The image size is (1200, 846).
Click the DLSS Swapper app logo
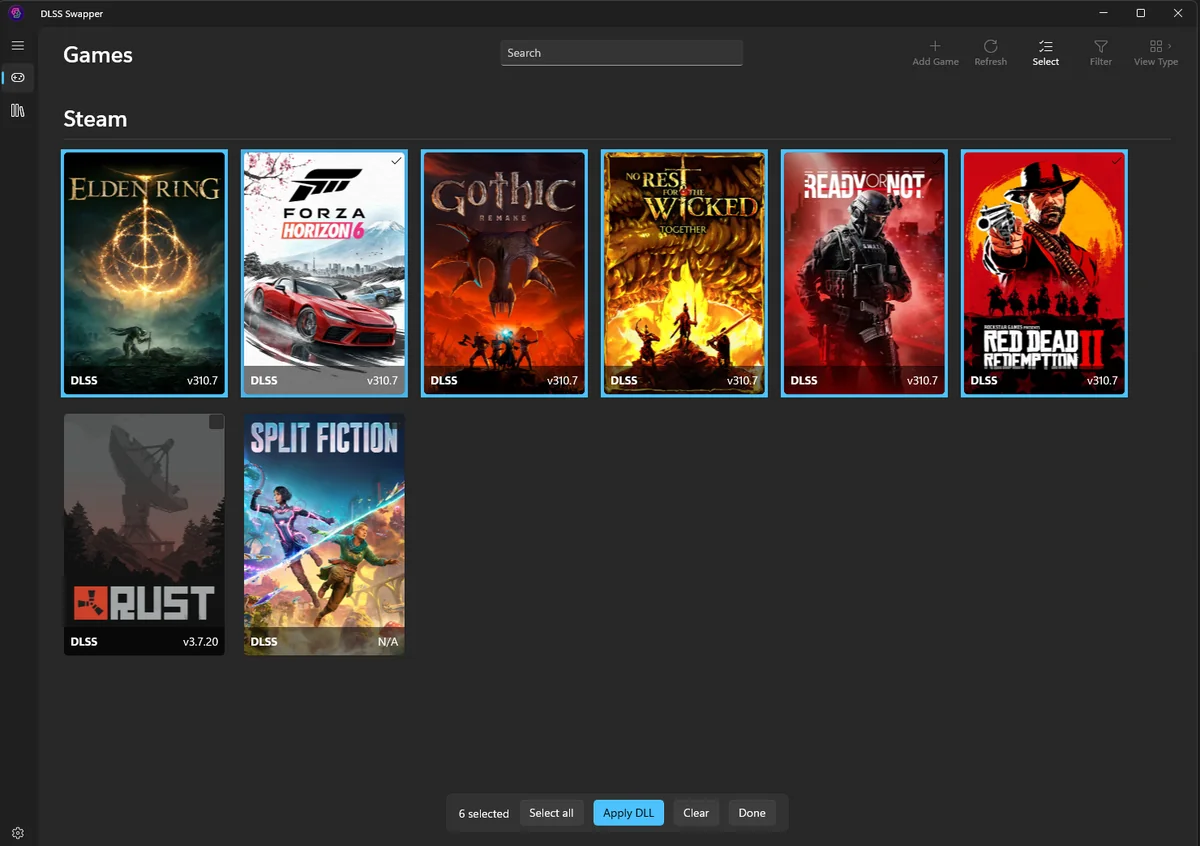pos(16,14)
